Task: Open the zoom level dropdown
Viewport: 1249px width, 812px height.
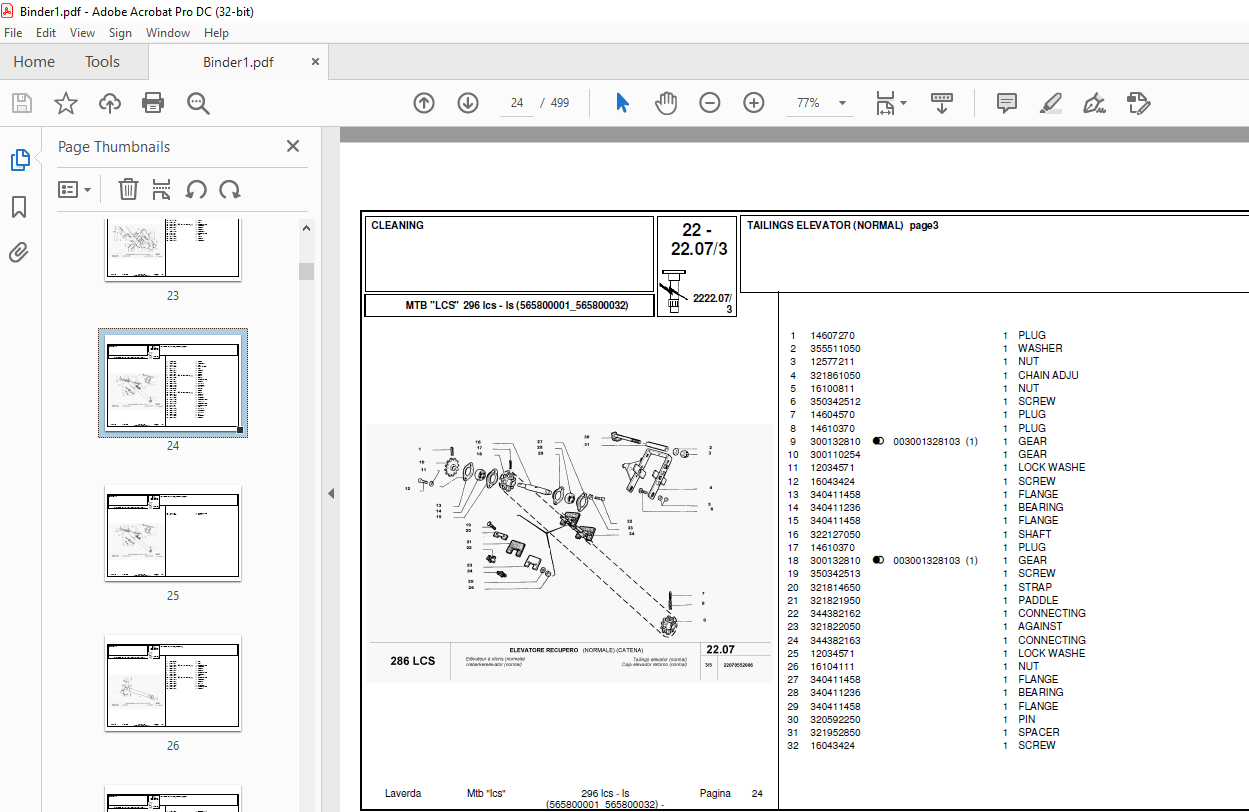Action: pyautogui.click(x=842, y=103)
